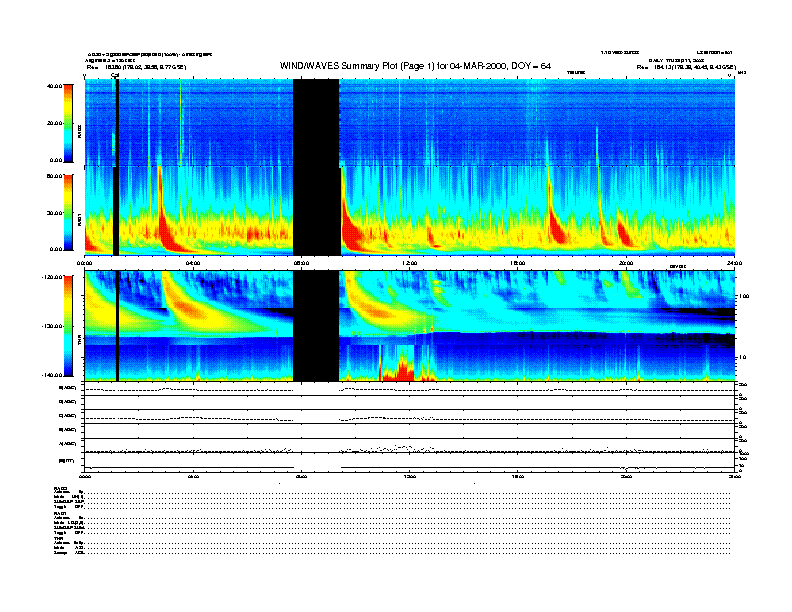Click the black data gap in RAD2 panel
Image resolution: width=792 pixels, height=612 pixels.
(x=316, y=122)
